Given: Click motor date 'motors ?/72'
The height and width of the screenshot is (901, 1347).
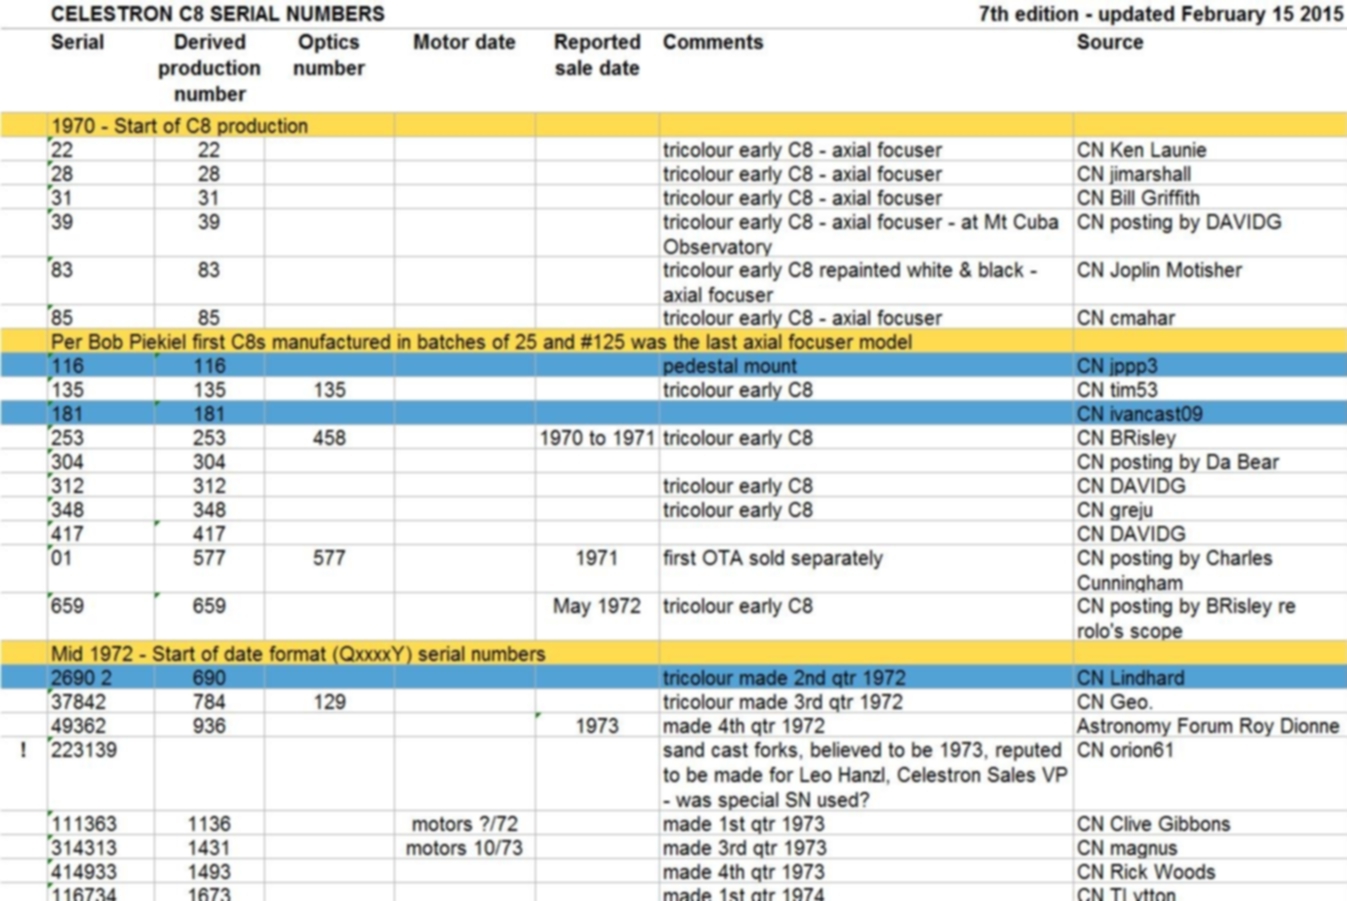Looking at the screenshot, I should click(x=464, y=824).
